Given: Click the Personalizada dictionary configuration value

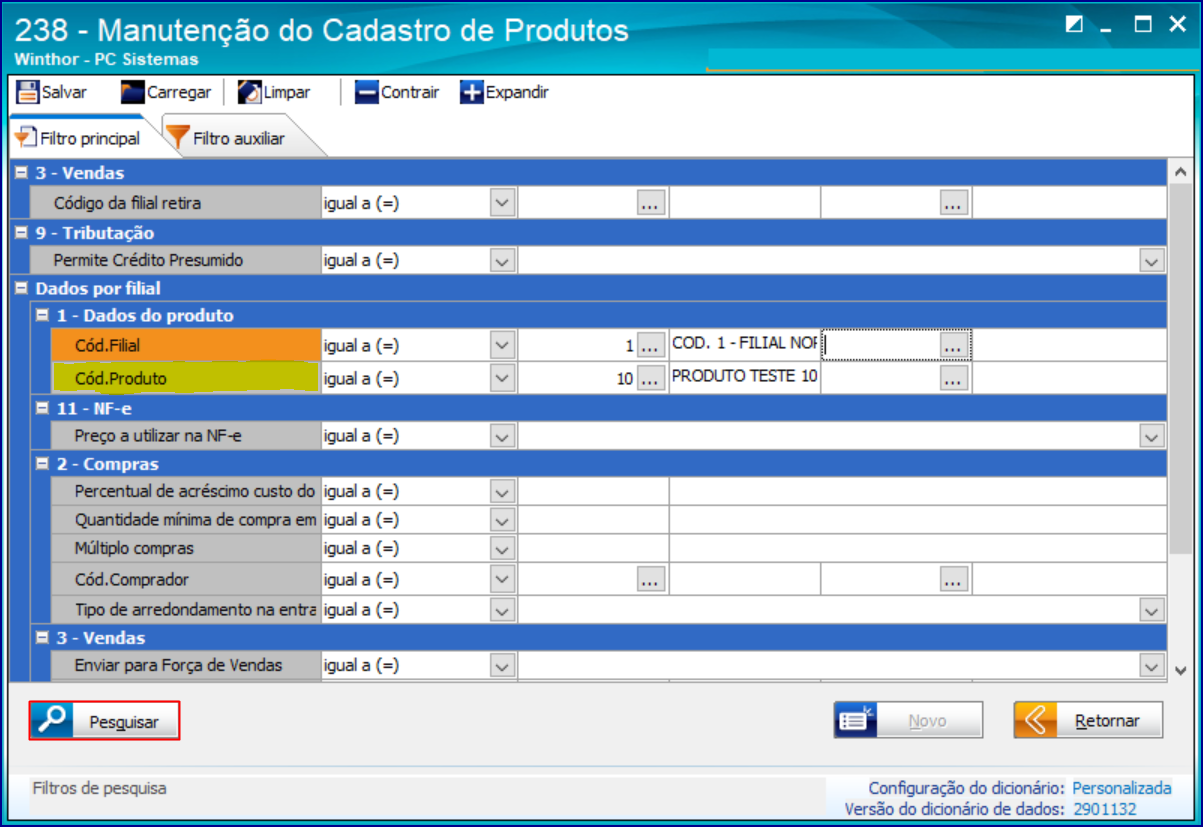Looking at the screenshot, I should 1121,788.
